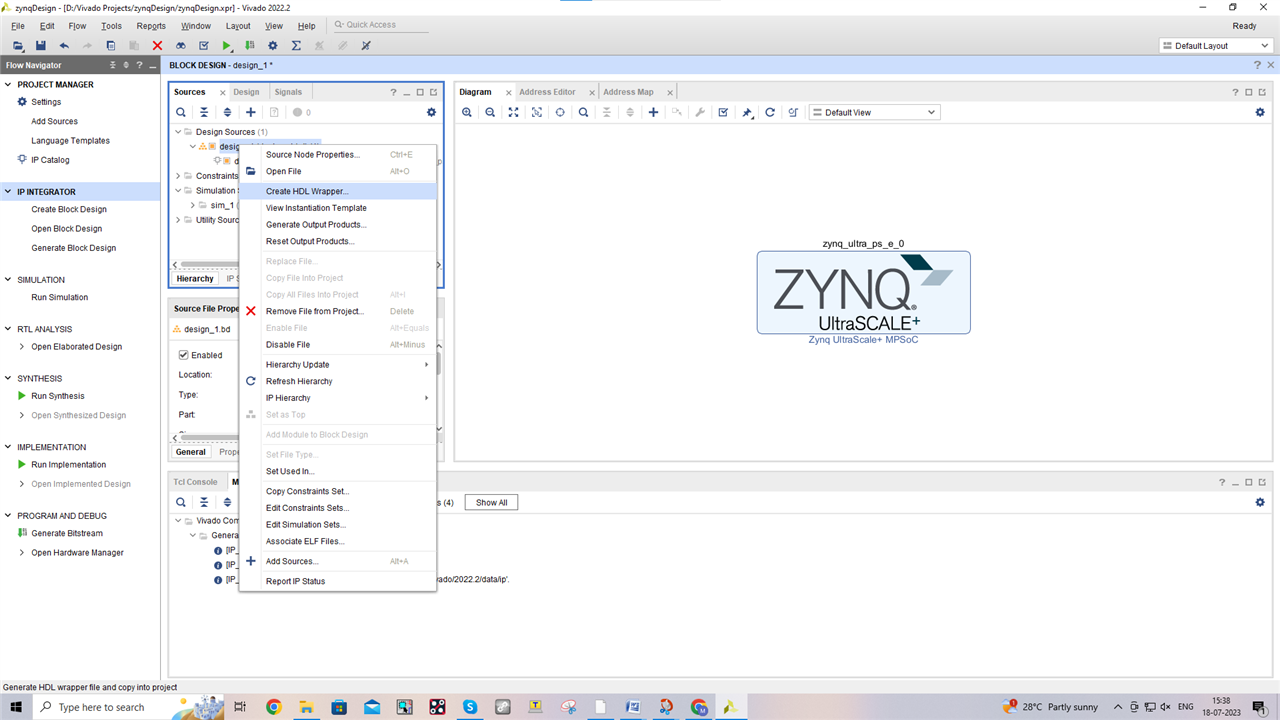The image size is (1280, 720).
Task: Expand the Constraints tree node
Action: pos(178,176)
